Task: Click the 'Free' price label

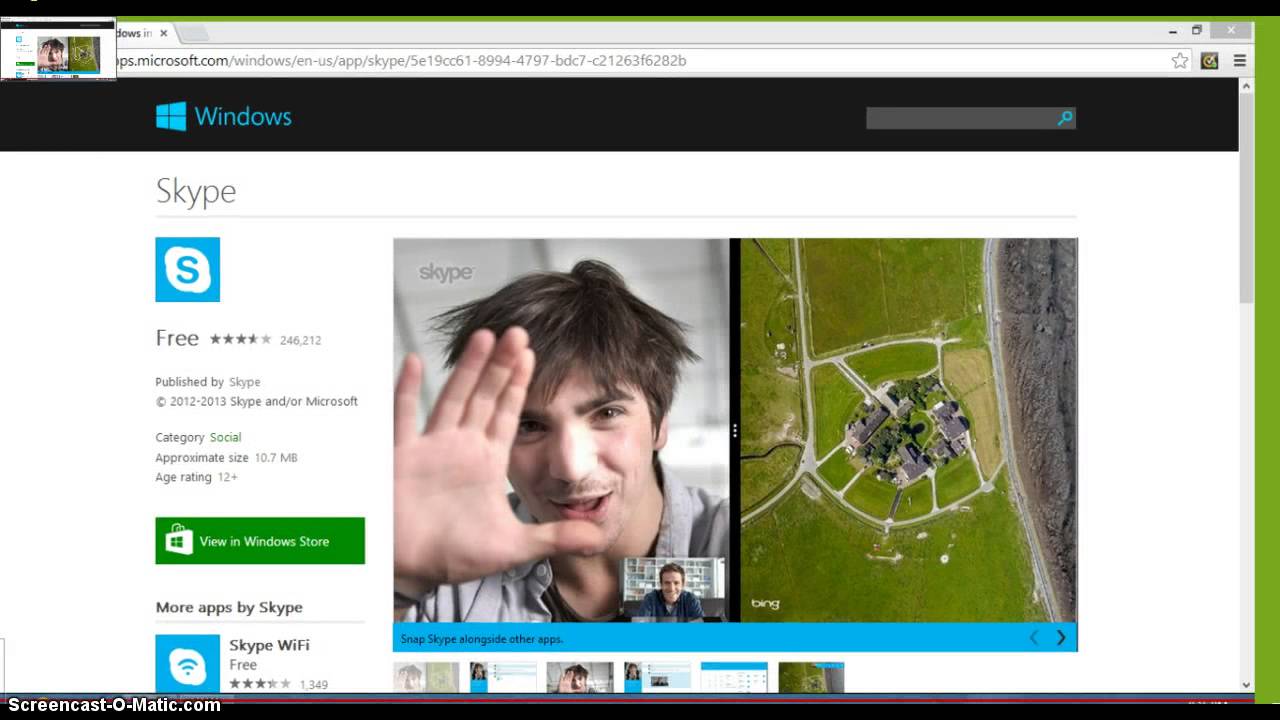Action: (x=177, y=338)
